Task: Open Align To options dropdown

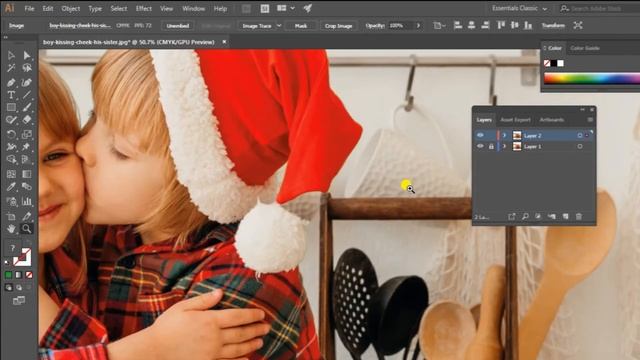Action: coord(439,25)
